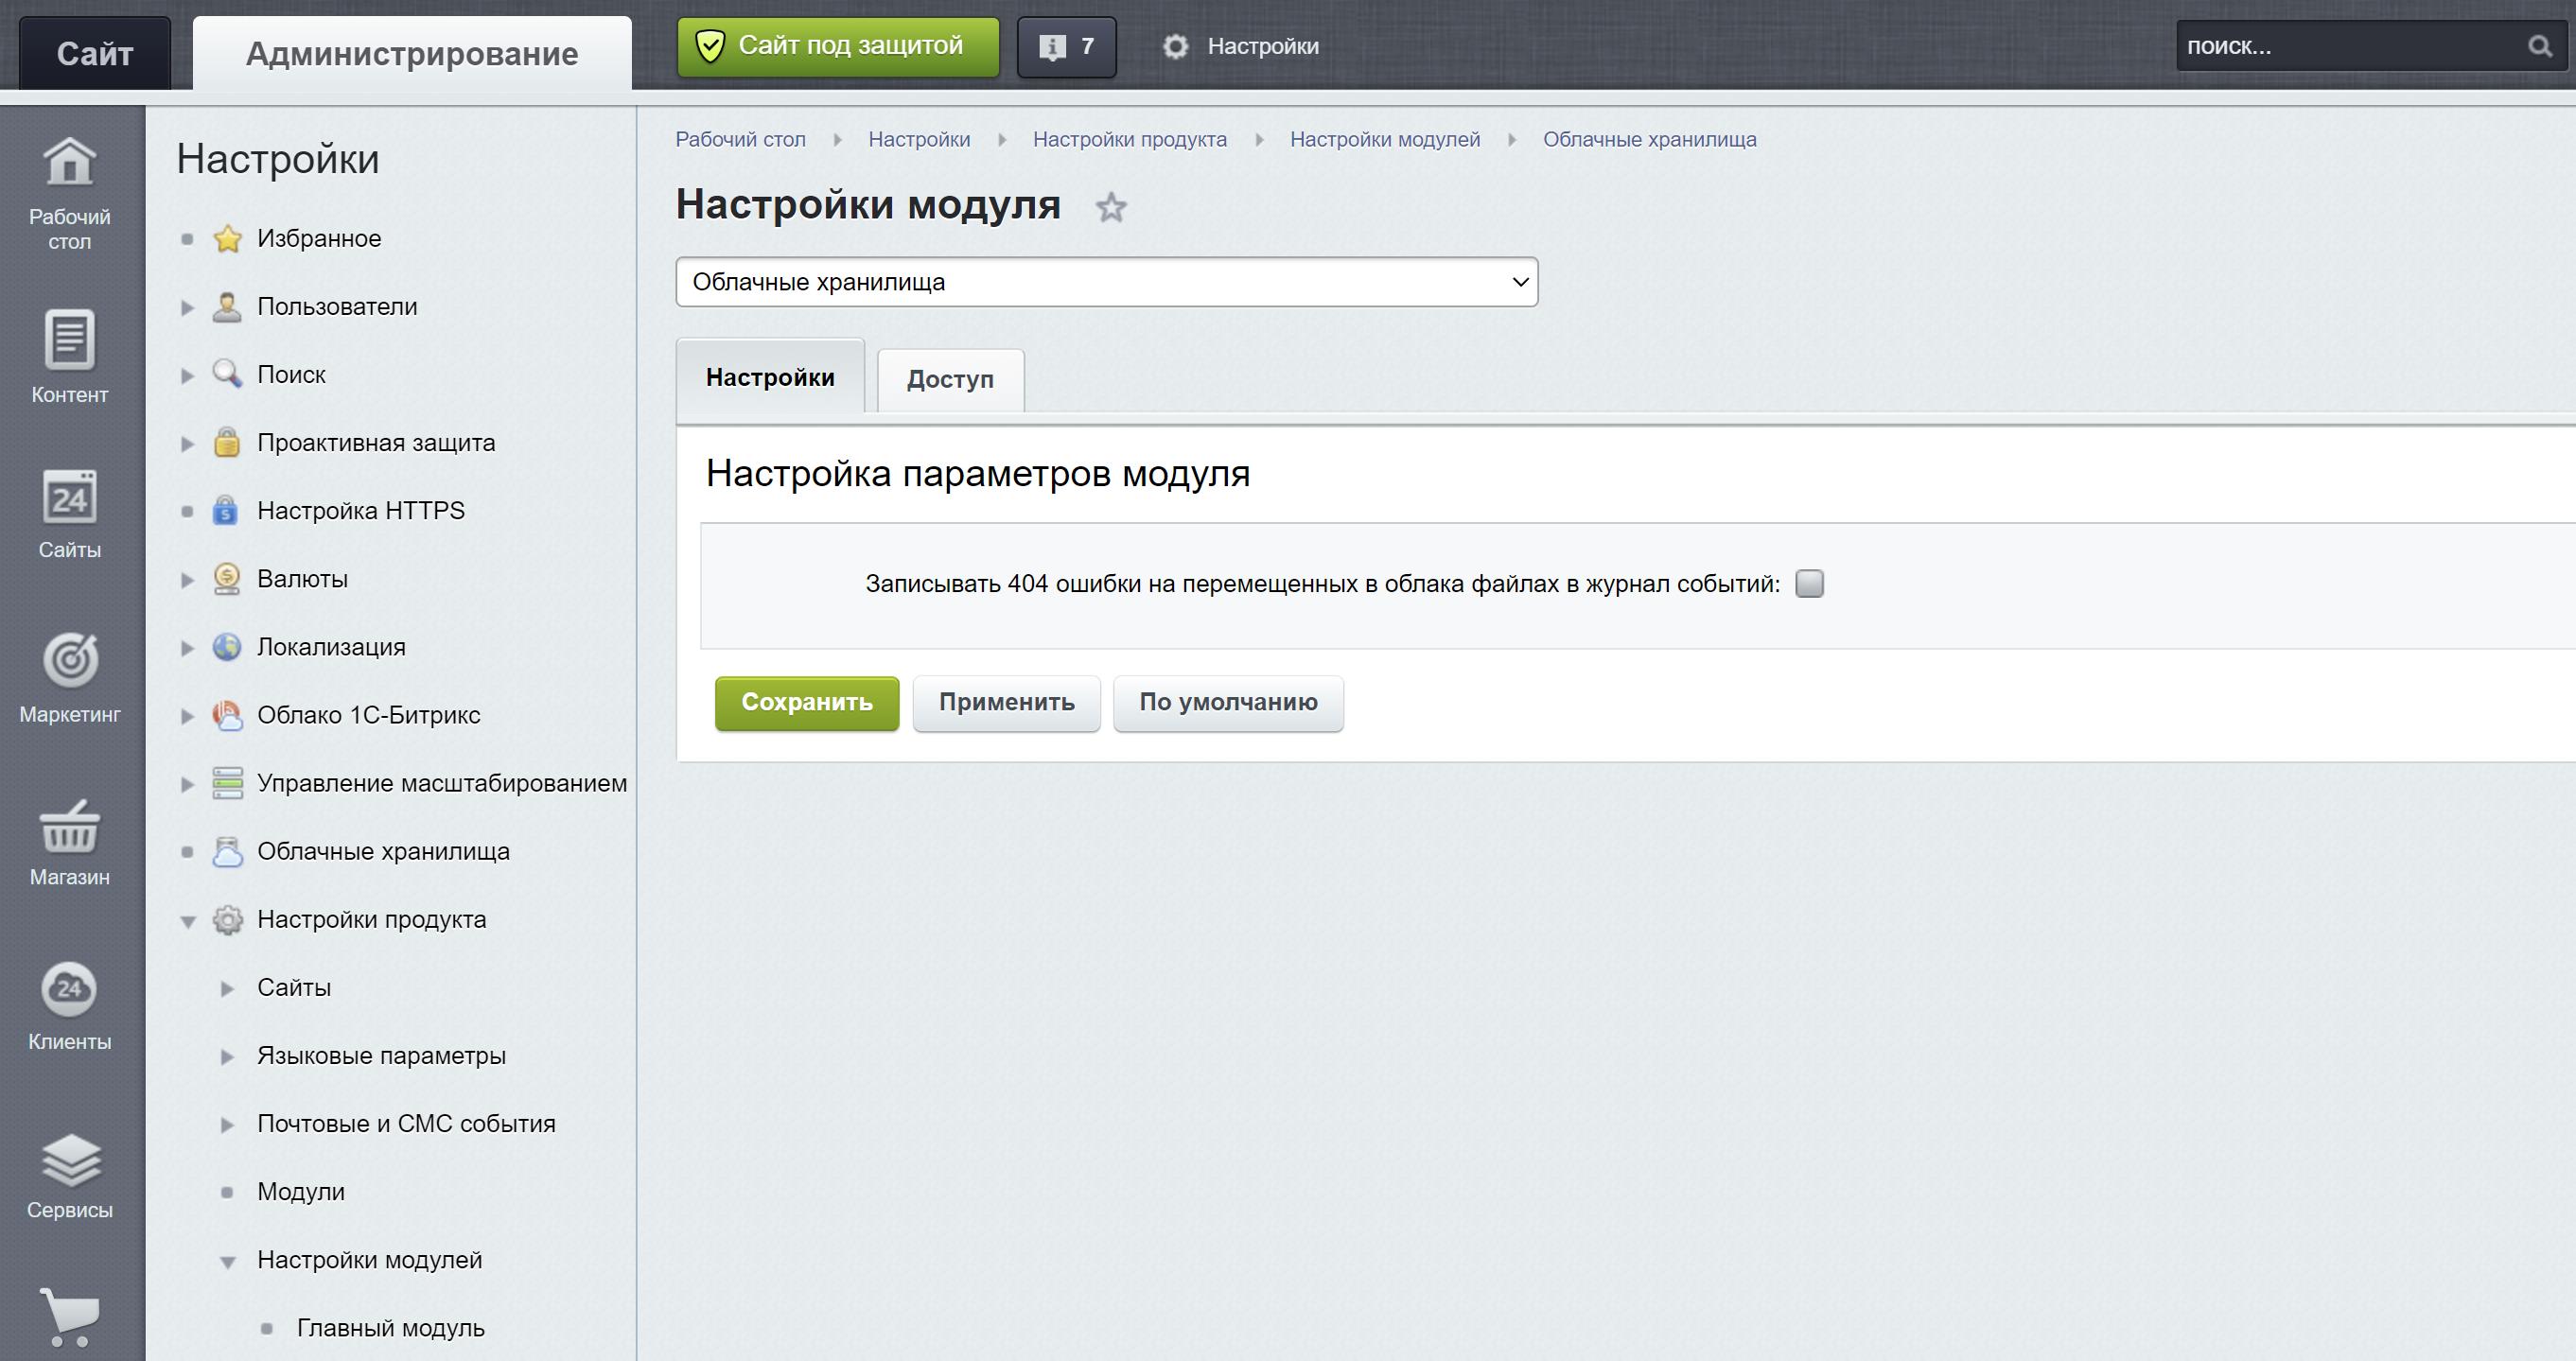The height and width of the screenshot is (1361, 2576).
Task: Follow the Настройки модулей breadcrumb link
Action: click(x=1386, y=139)
